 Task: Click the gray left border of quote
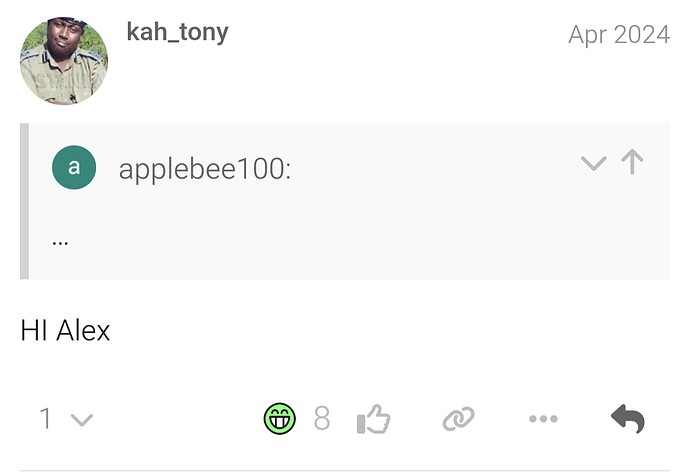click(x=24, y=201)
